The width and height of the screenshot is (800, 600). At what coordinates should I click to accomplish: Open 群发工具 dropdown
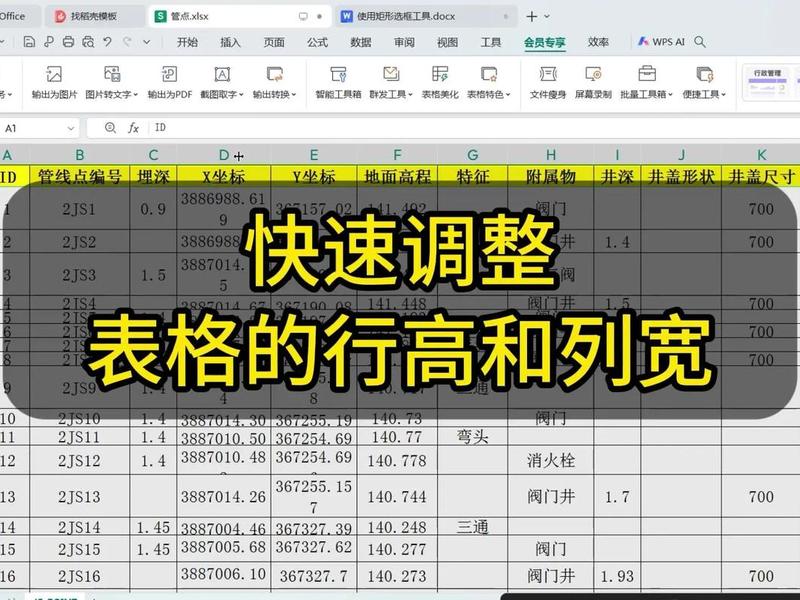[x=391, y=83]
